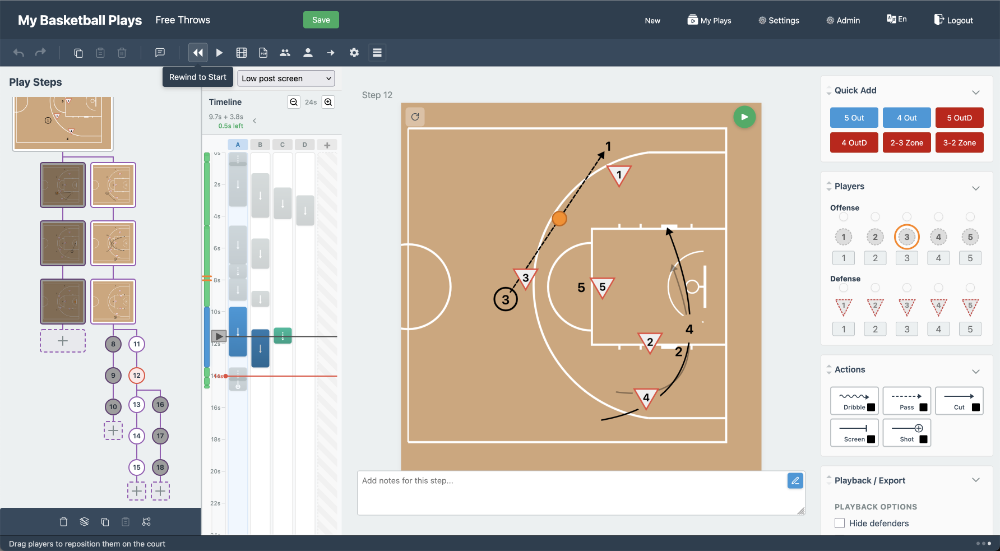Click the right-arrow icon in toolbar
The height and width of the screenshot is (551, 1000).
(330, 53)
